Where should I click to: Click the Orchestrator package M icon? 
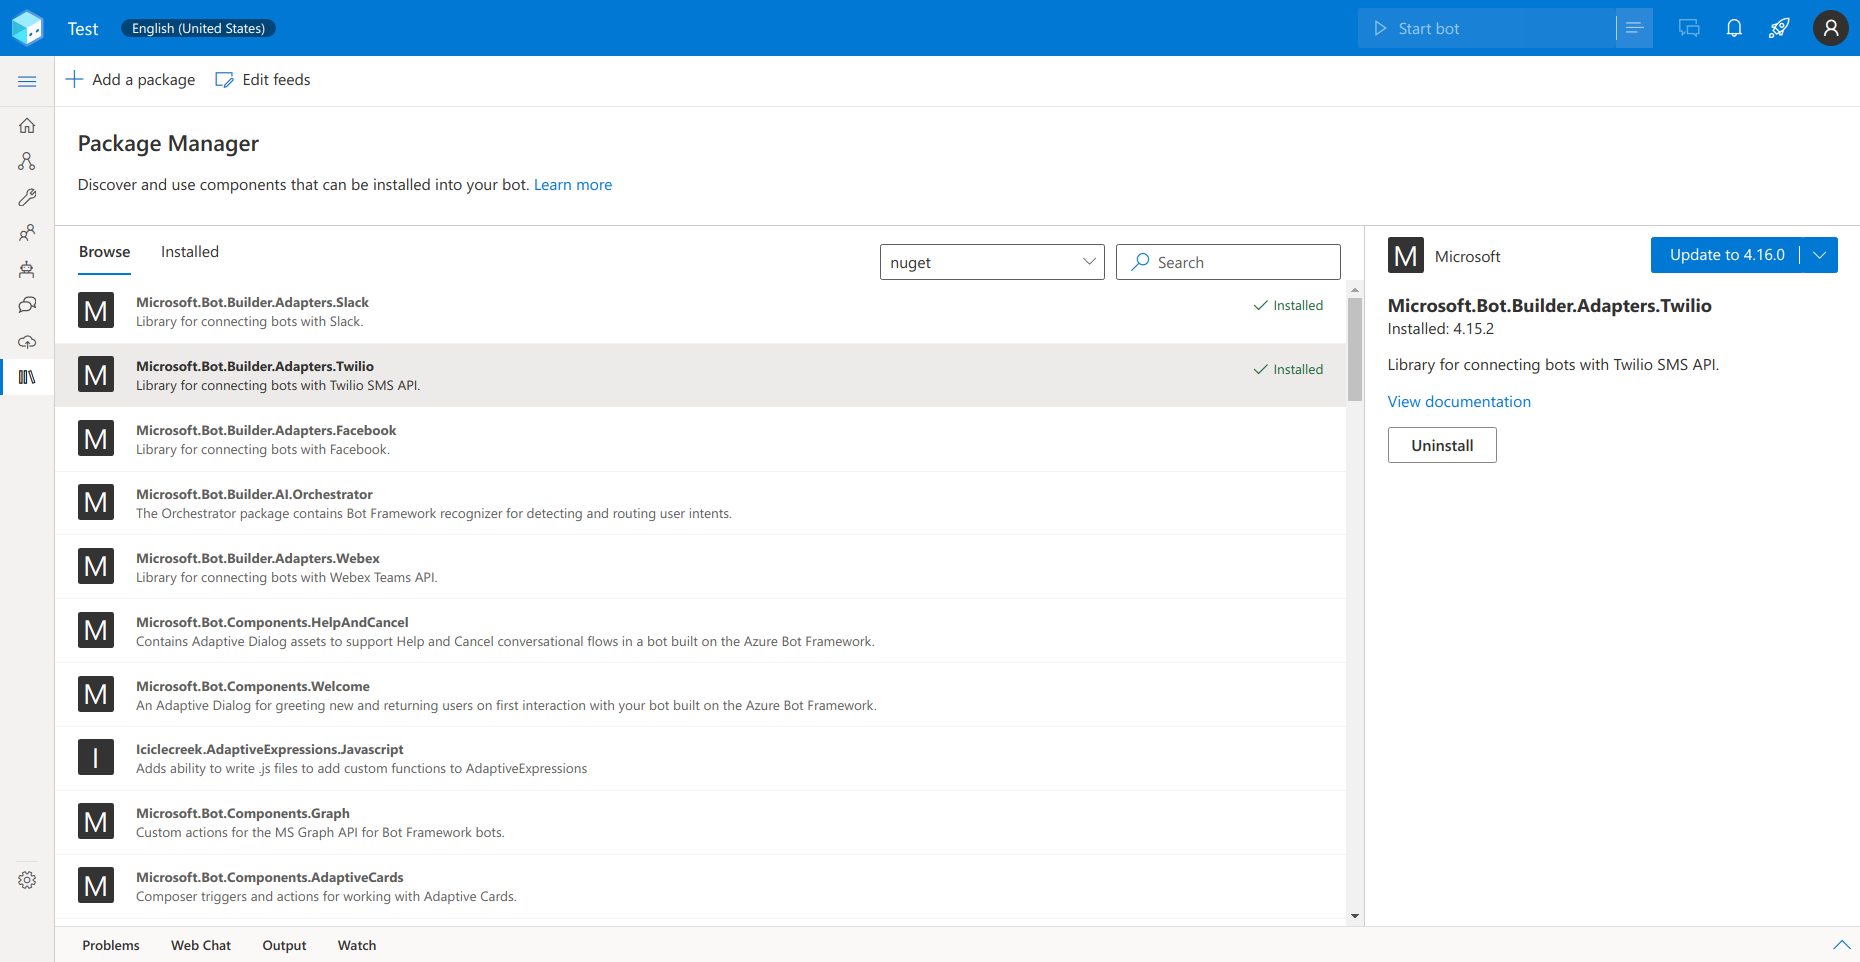tap(96, 503)
